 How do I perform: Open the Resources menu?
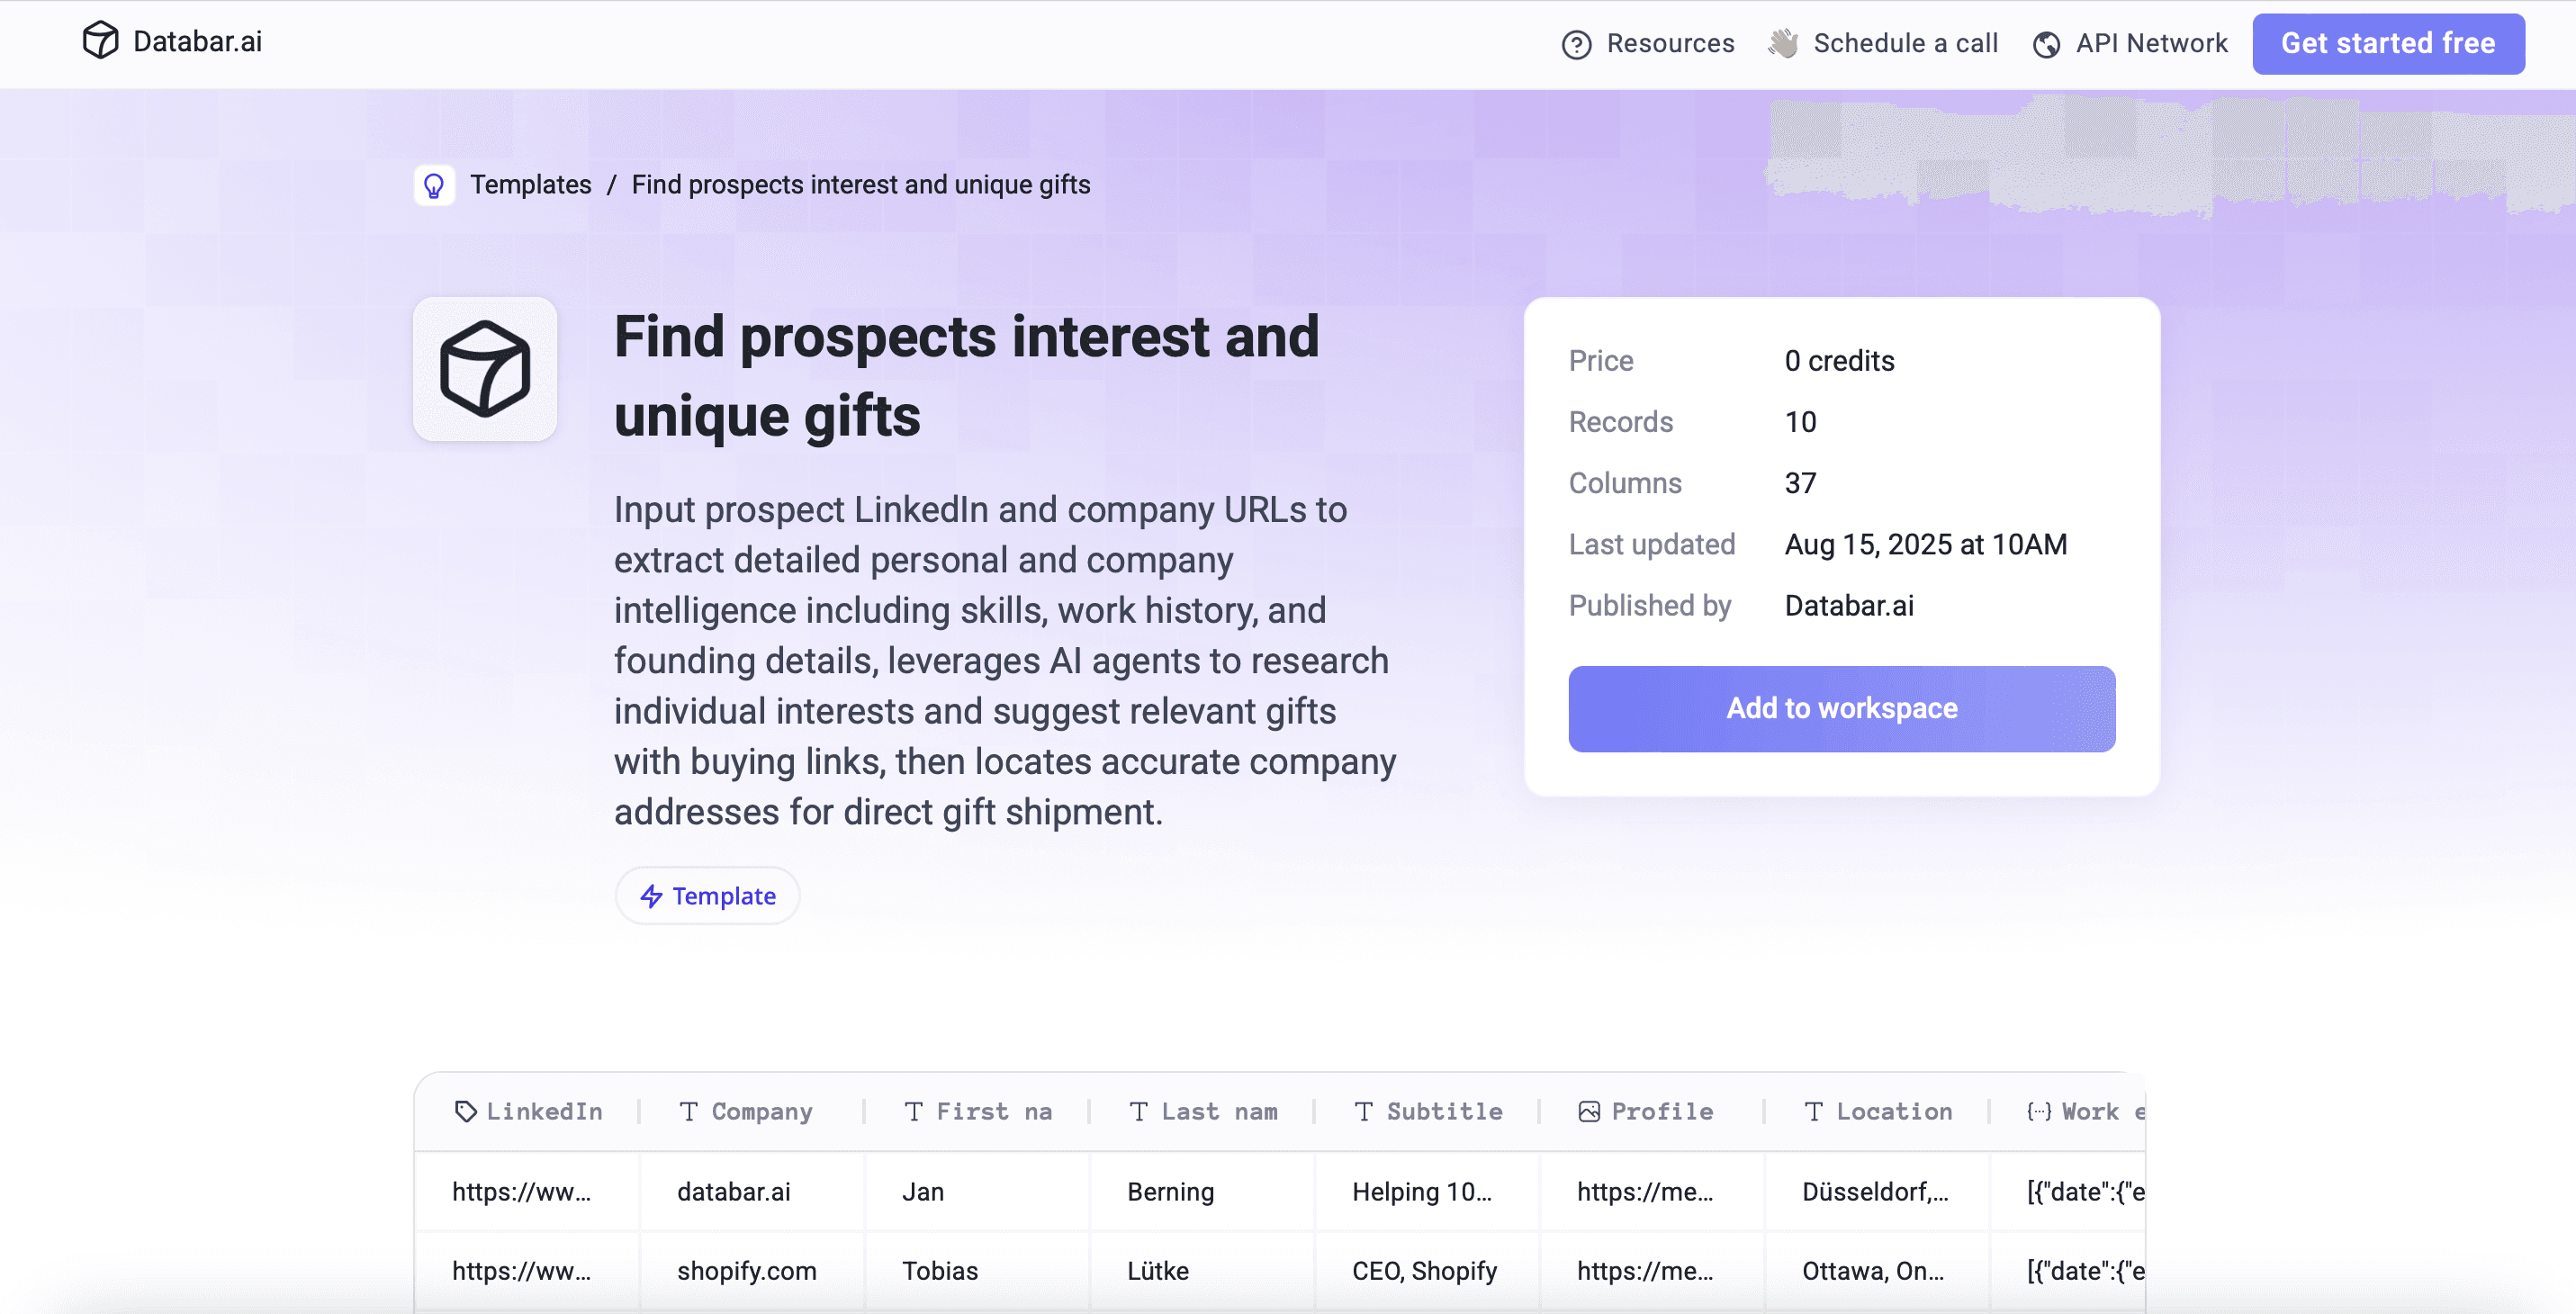[x=1670, y=44]
